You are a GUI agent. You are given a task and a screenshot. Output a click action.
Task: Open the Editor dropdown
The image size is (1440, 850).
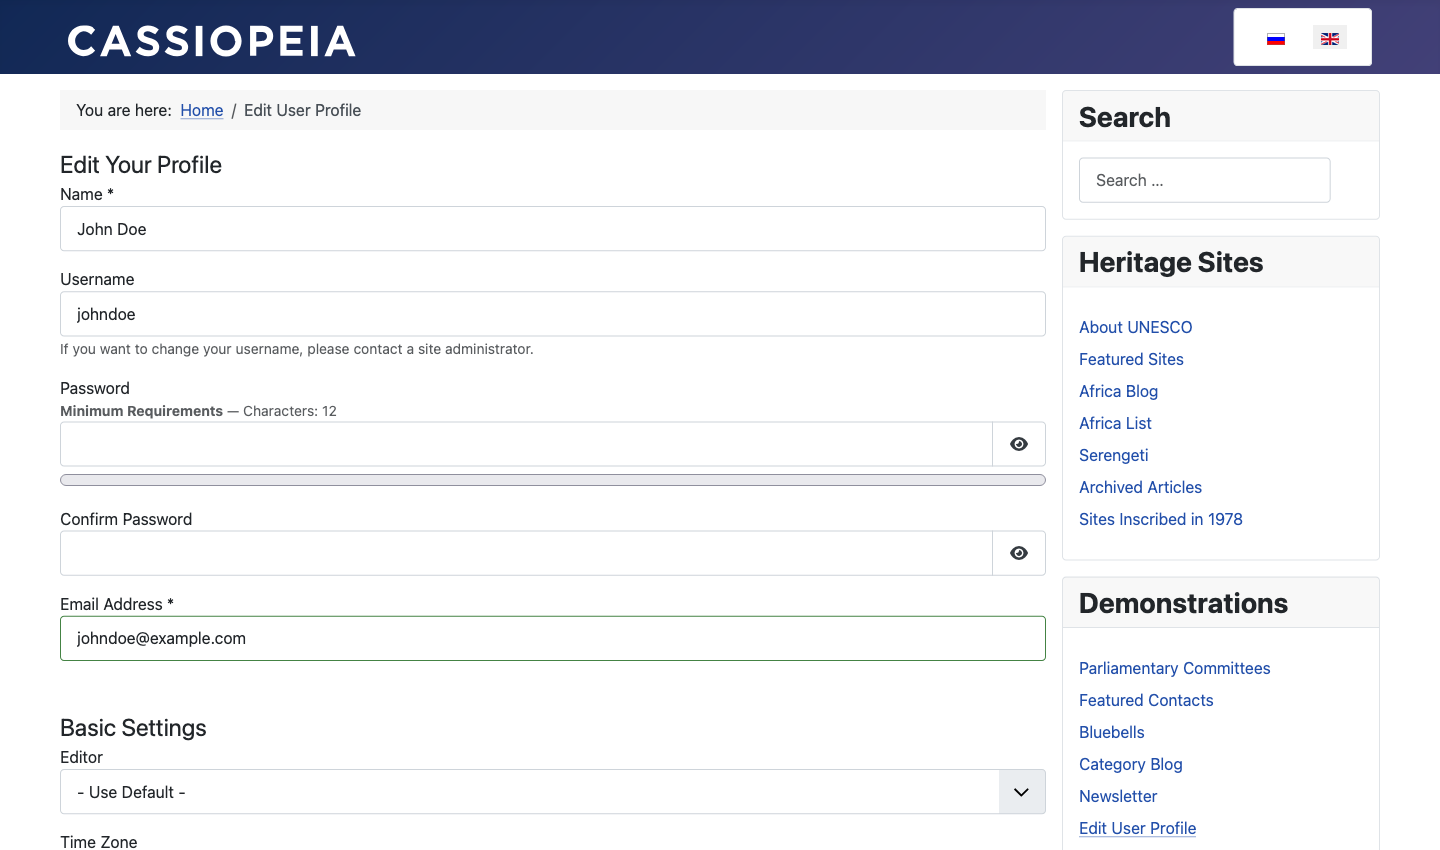(x=553, y=792)
